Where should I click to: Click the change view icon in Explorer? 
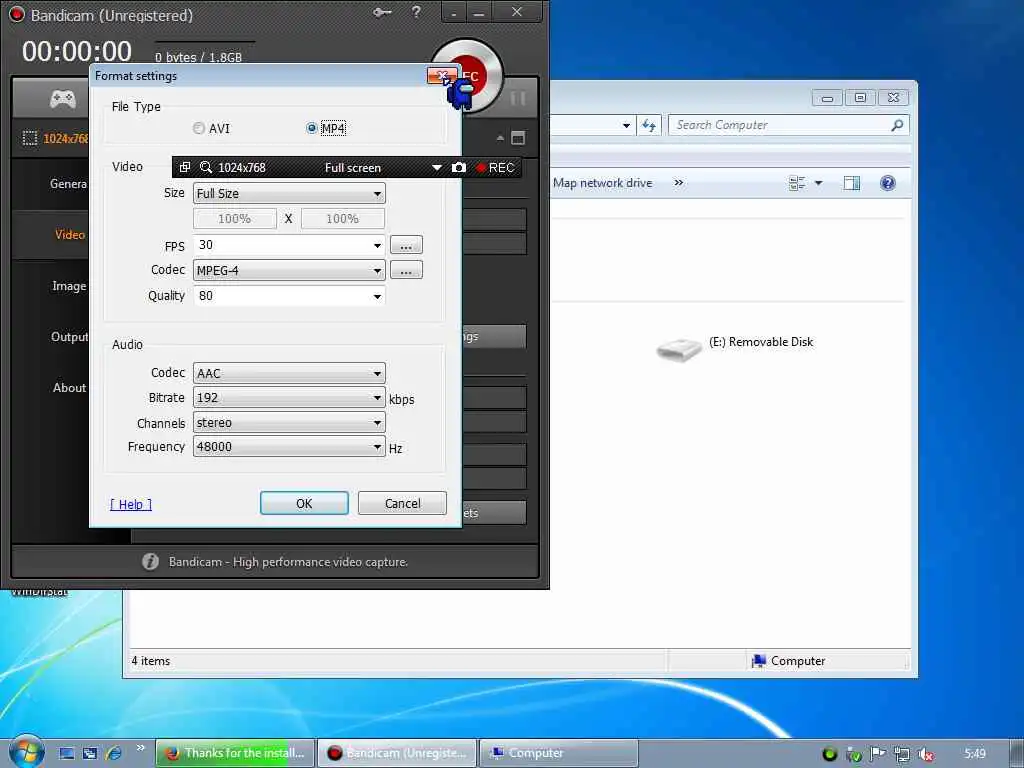coord(797,184)
